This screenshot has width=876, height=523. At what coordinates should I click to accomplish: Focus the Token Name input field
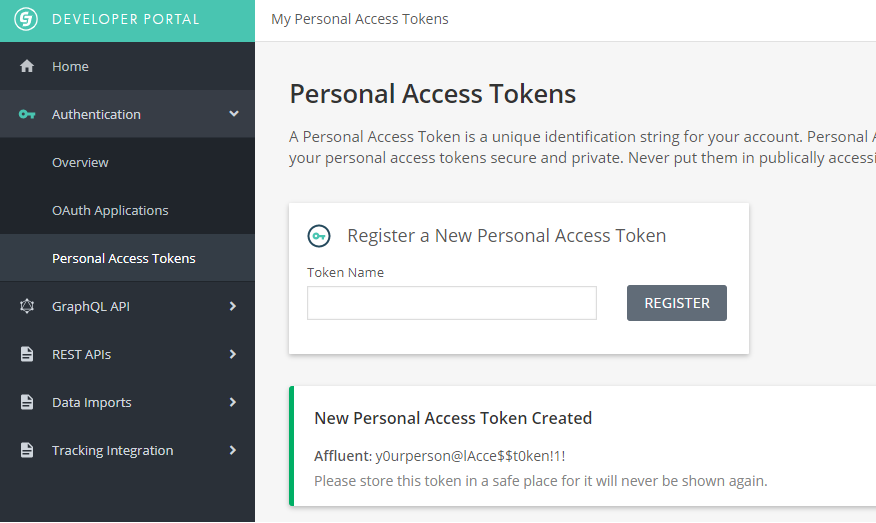pos(451,303)
